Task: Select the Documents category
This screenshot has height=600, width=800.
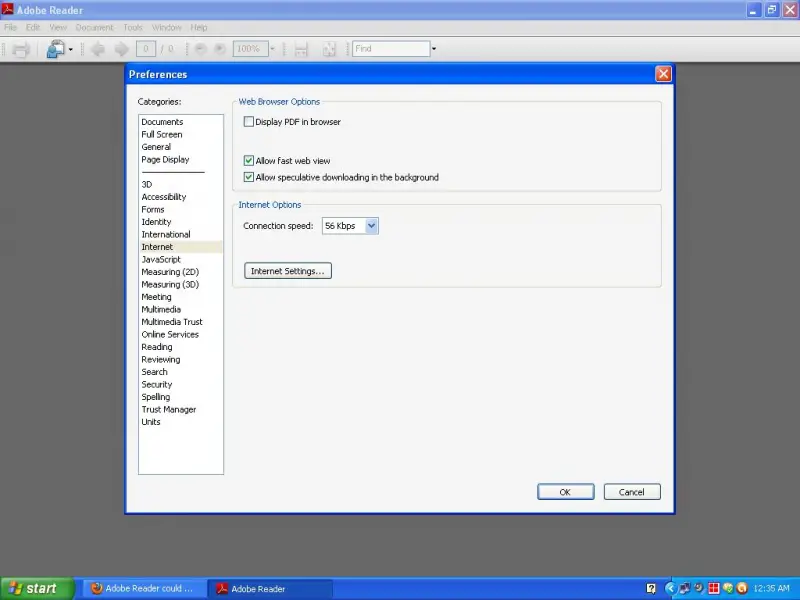Action: [x=162, y=122]
